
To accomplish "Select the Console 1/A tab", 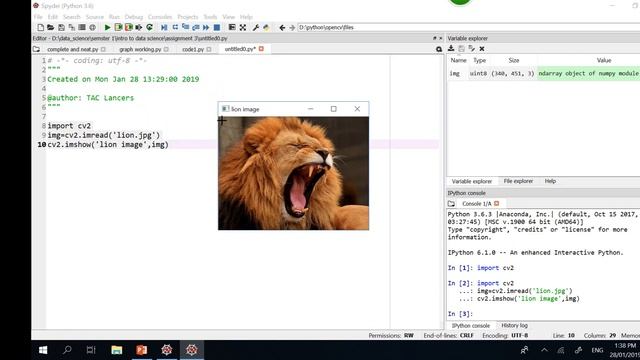I will coord(476,203).
